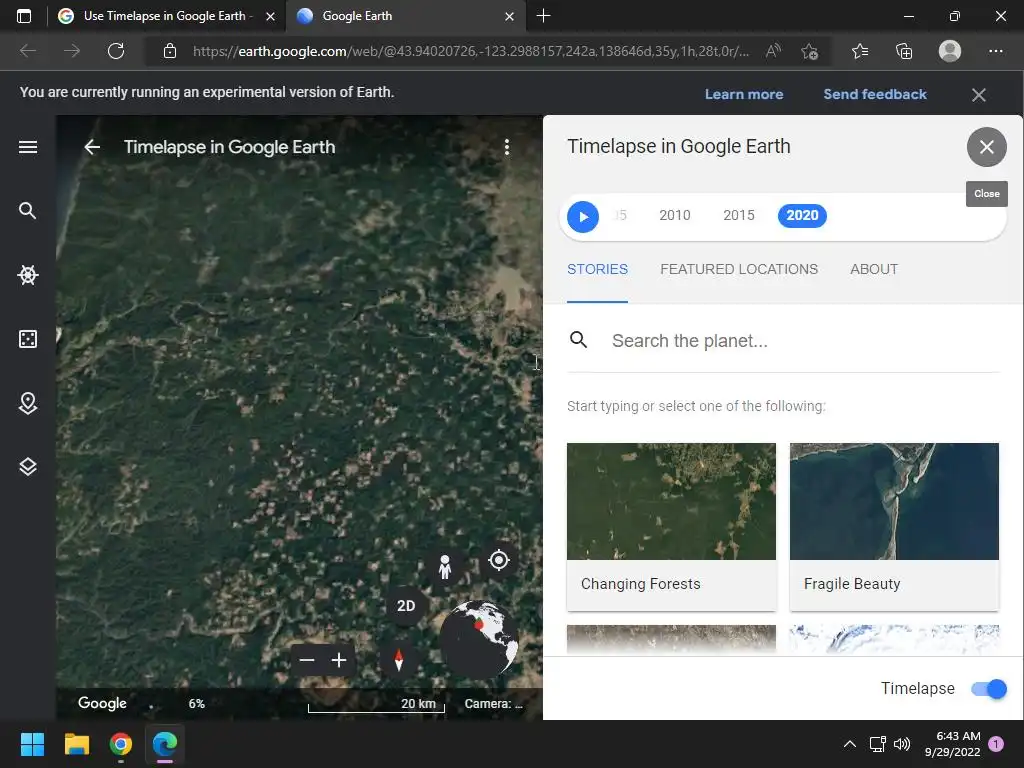This screenshot has width=1024, height=768.
Task: Add this page to favorites star icon
Action: click(x=809, y=51)
